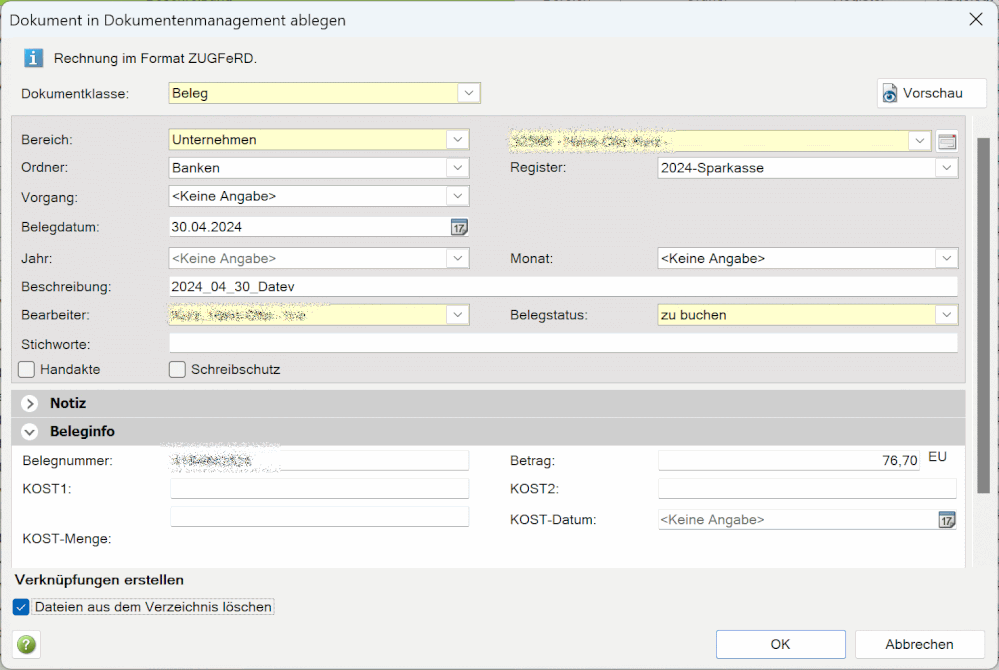Viewport: 999px width, 670px height.
Task: Open the Belegstatus dropdown
Action: 946,315
